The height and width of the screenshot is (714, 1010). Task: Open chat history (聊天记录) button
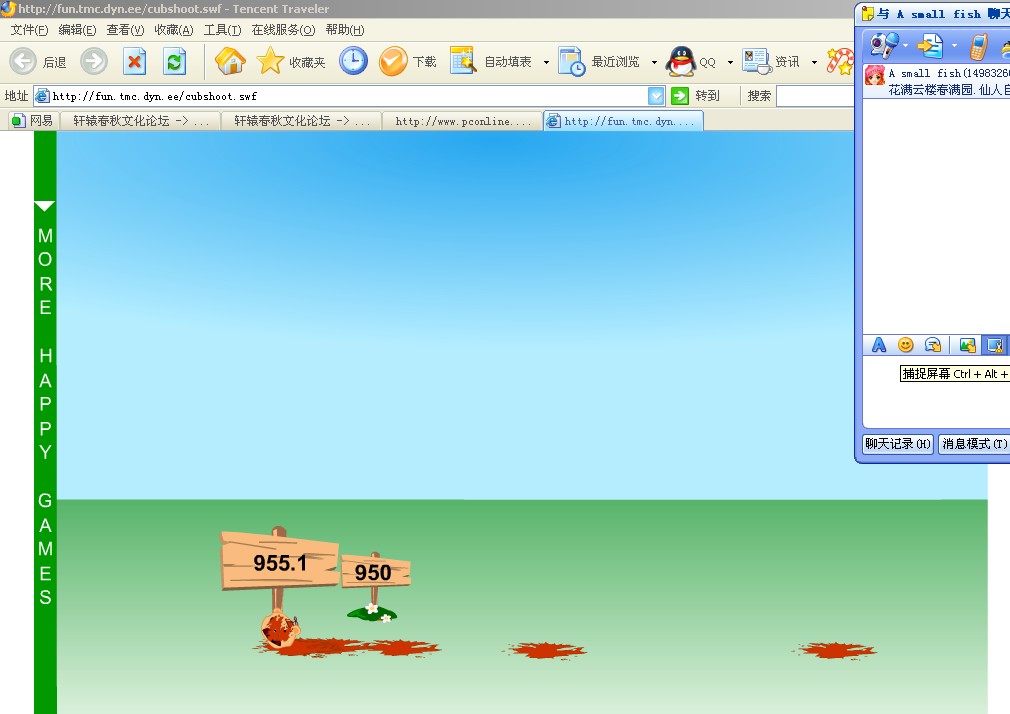(897, 444)
